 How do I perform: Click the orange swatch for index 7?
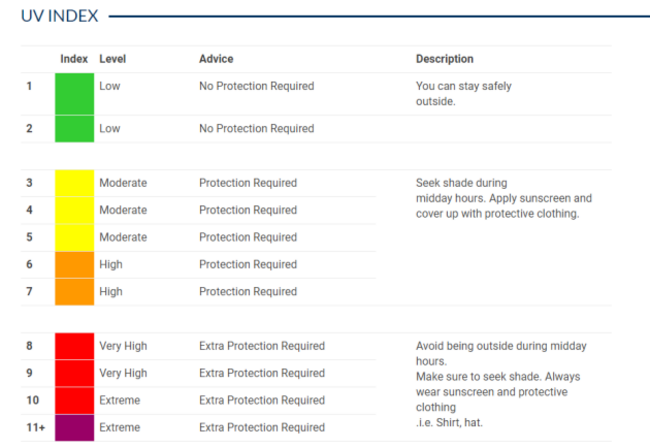[x=75, y=292]
